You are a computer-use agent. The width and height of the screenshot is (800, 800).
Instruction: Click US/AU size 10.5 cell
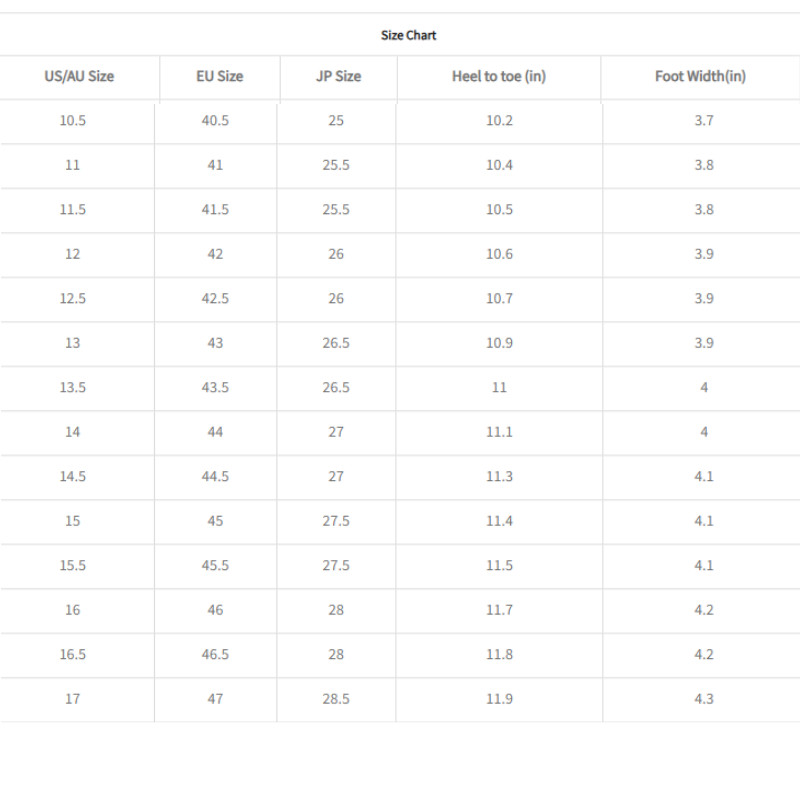click(x=72, y=120)
